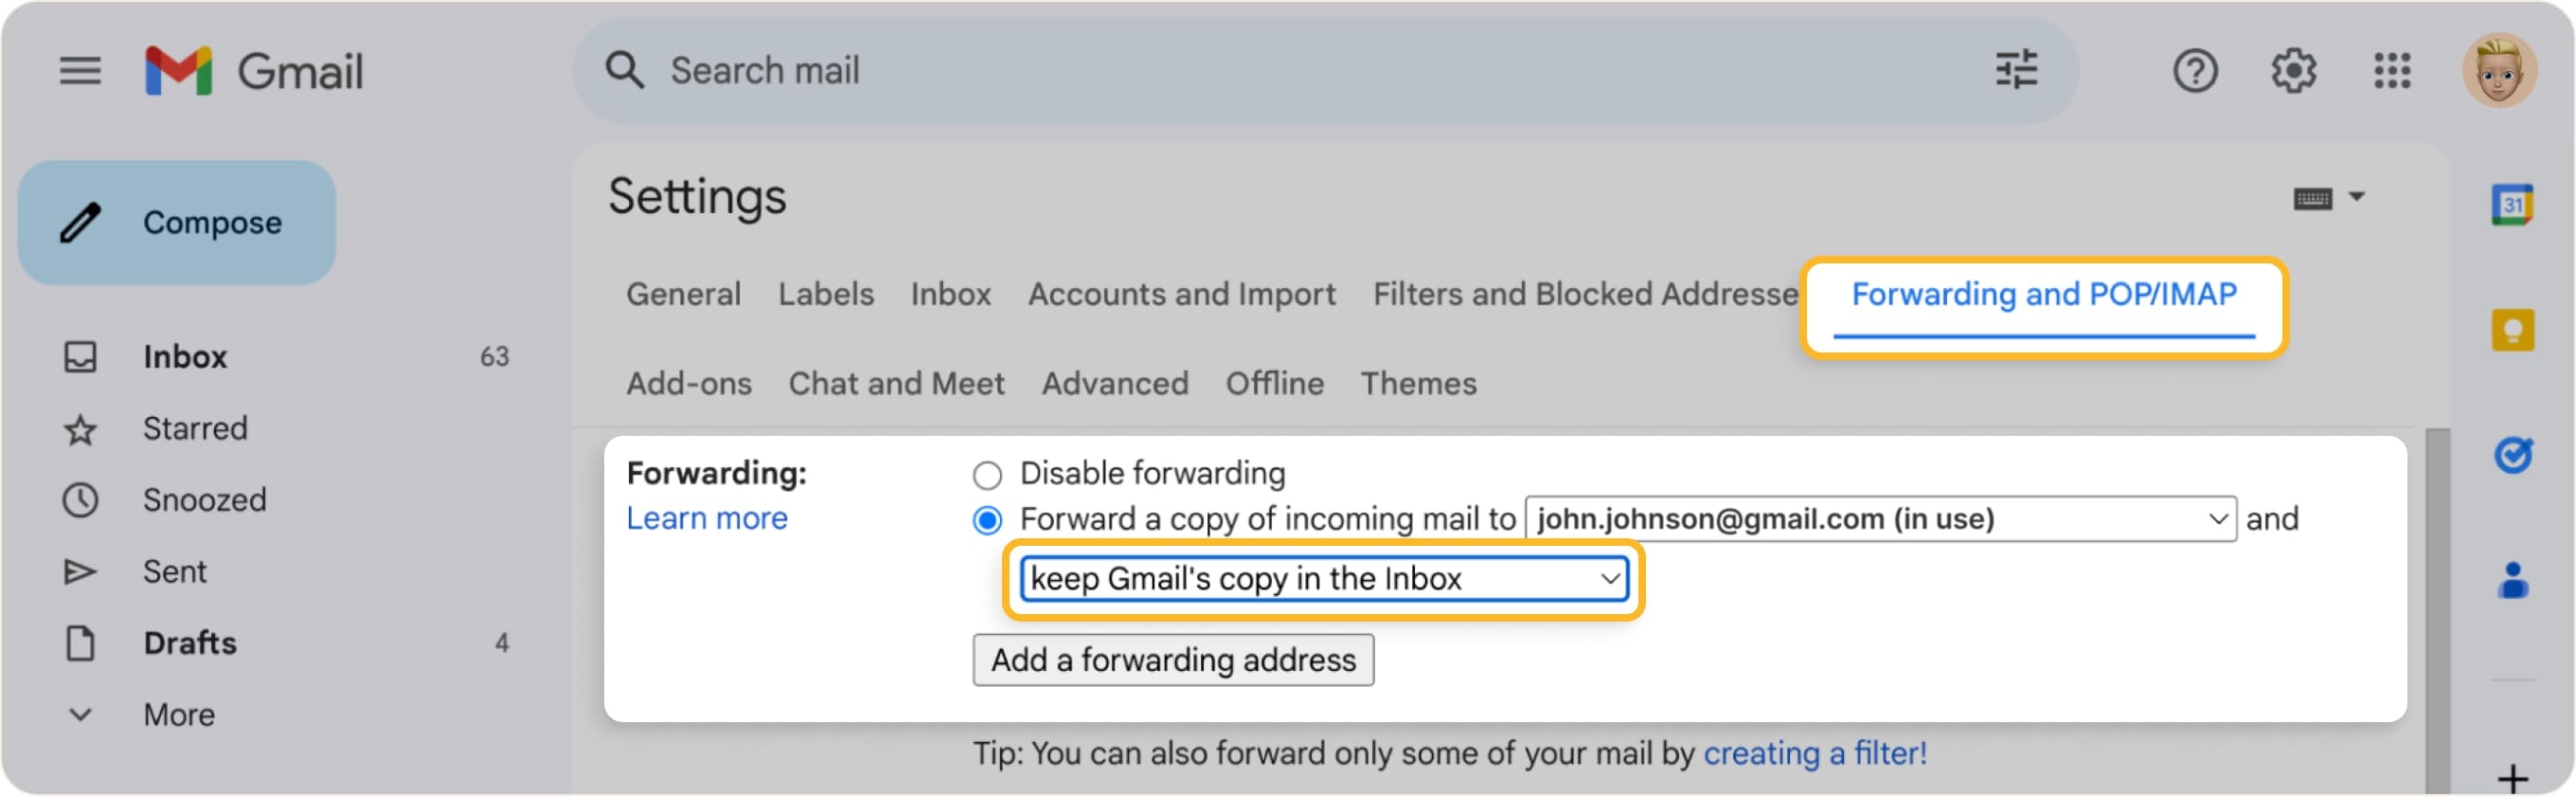Open the Google apps grid
The height and width of the screenshot is (796, 2576).
click(x=2392, y=70)
